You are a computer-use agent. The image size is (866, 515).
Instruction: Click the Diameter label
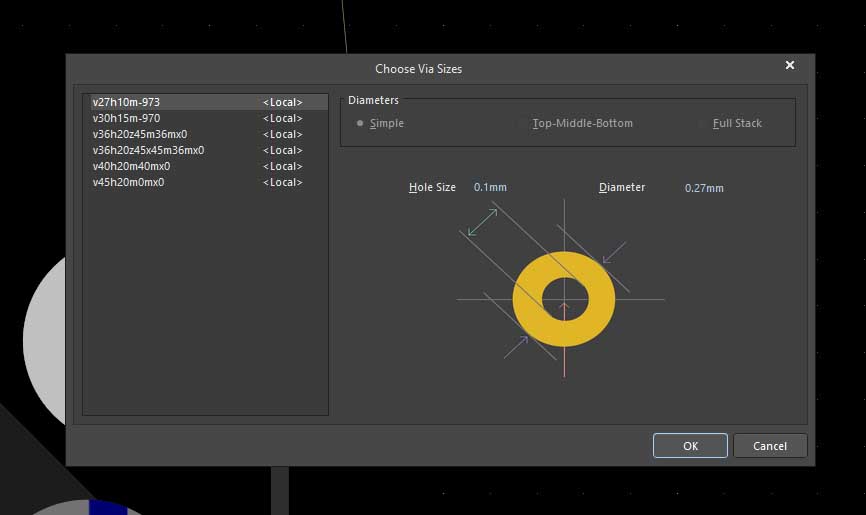[622, 187]
